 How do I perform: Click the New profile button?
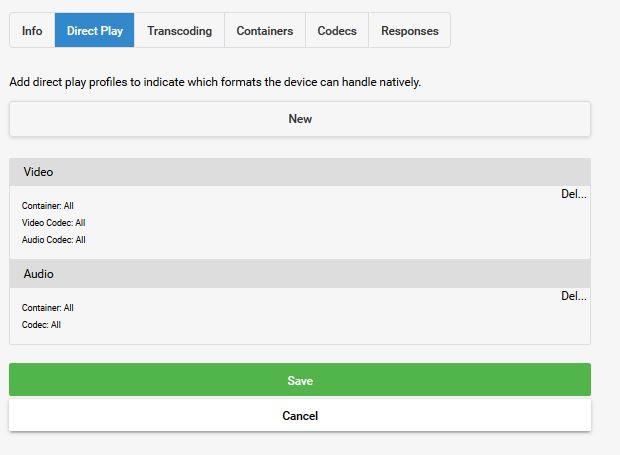[x=300, y=119]
